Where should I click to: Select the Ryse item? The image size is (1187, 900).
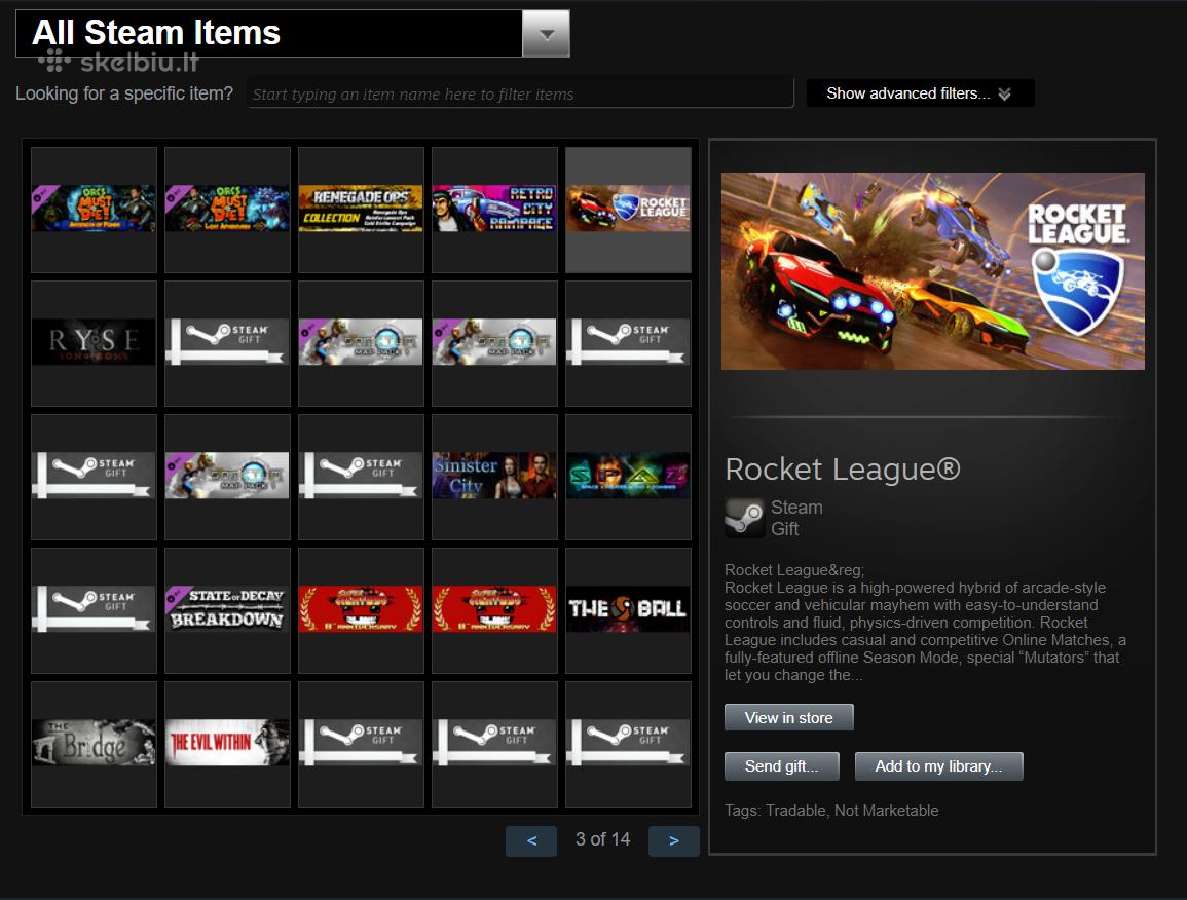click(94, 343)
